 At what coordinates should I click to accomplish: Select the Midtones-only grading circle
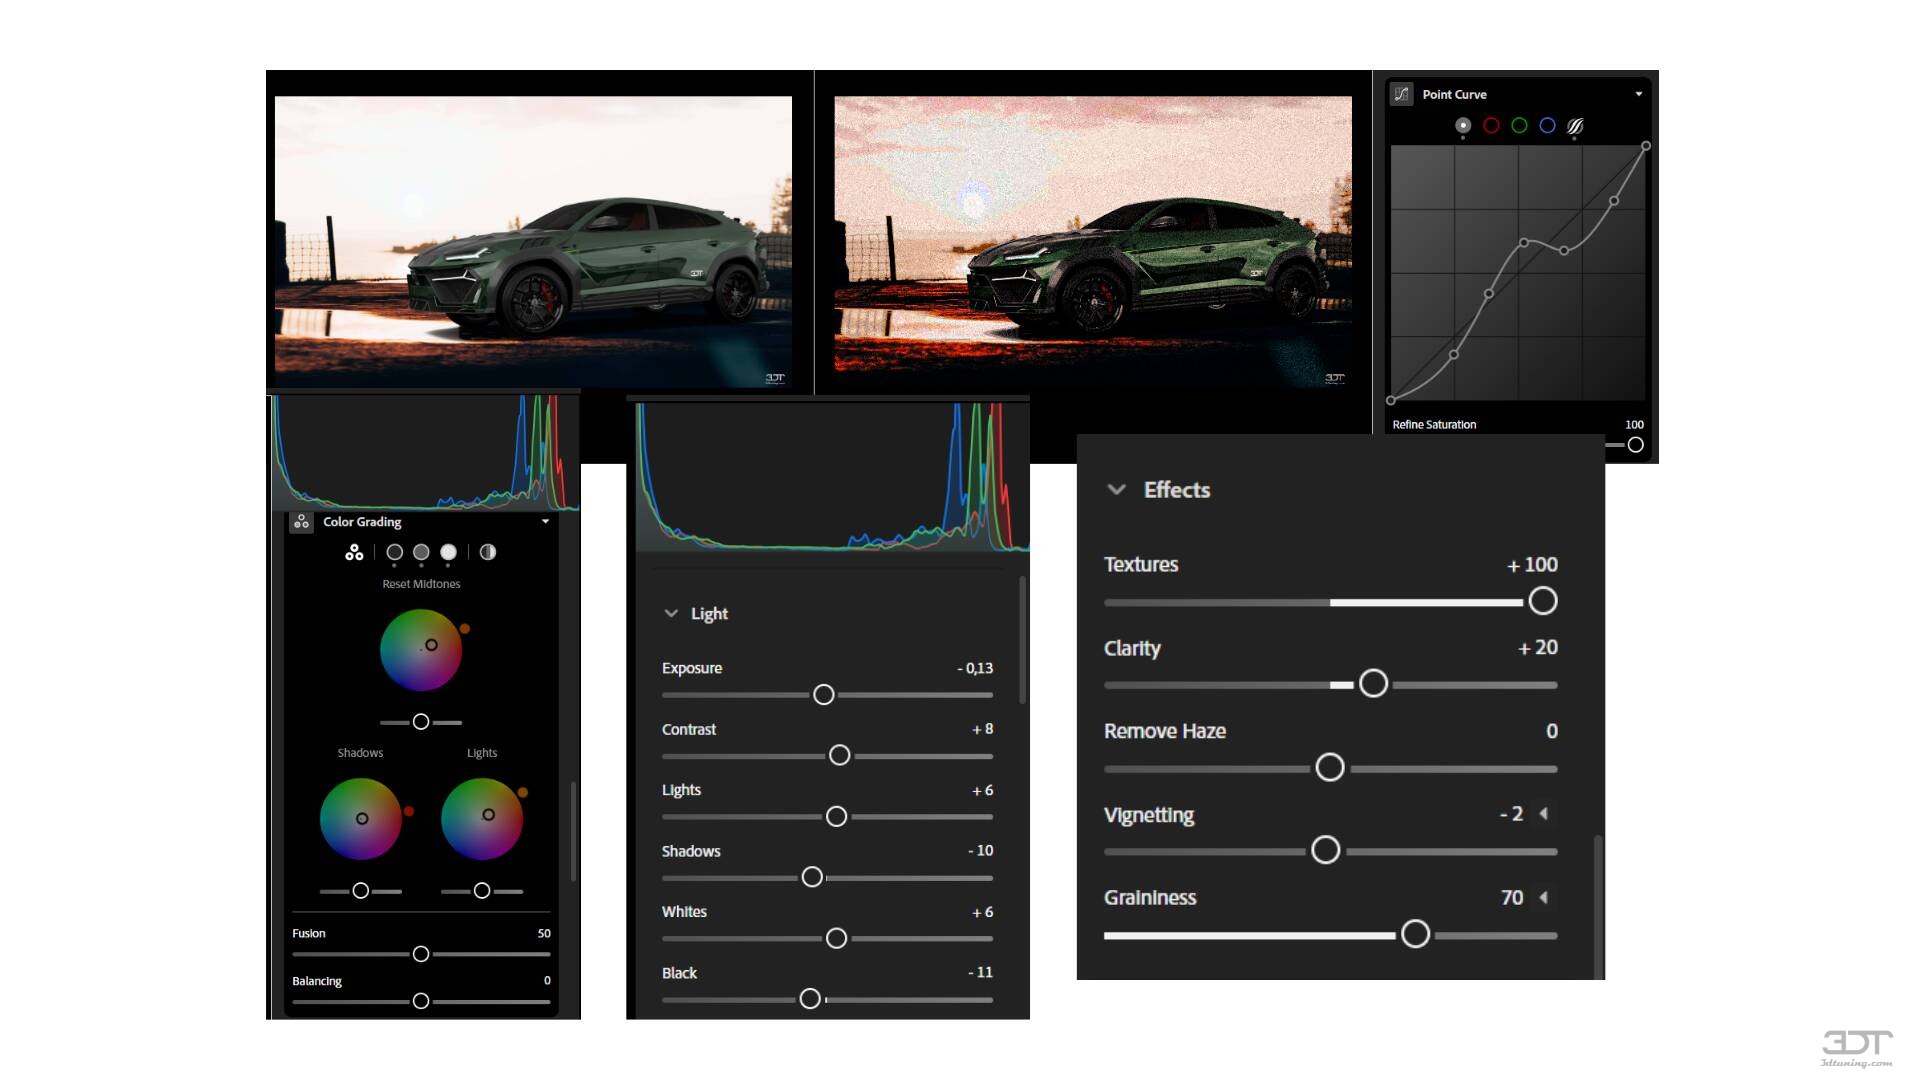click(421, 552)
